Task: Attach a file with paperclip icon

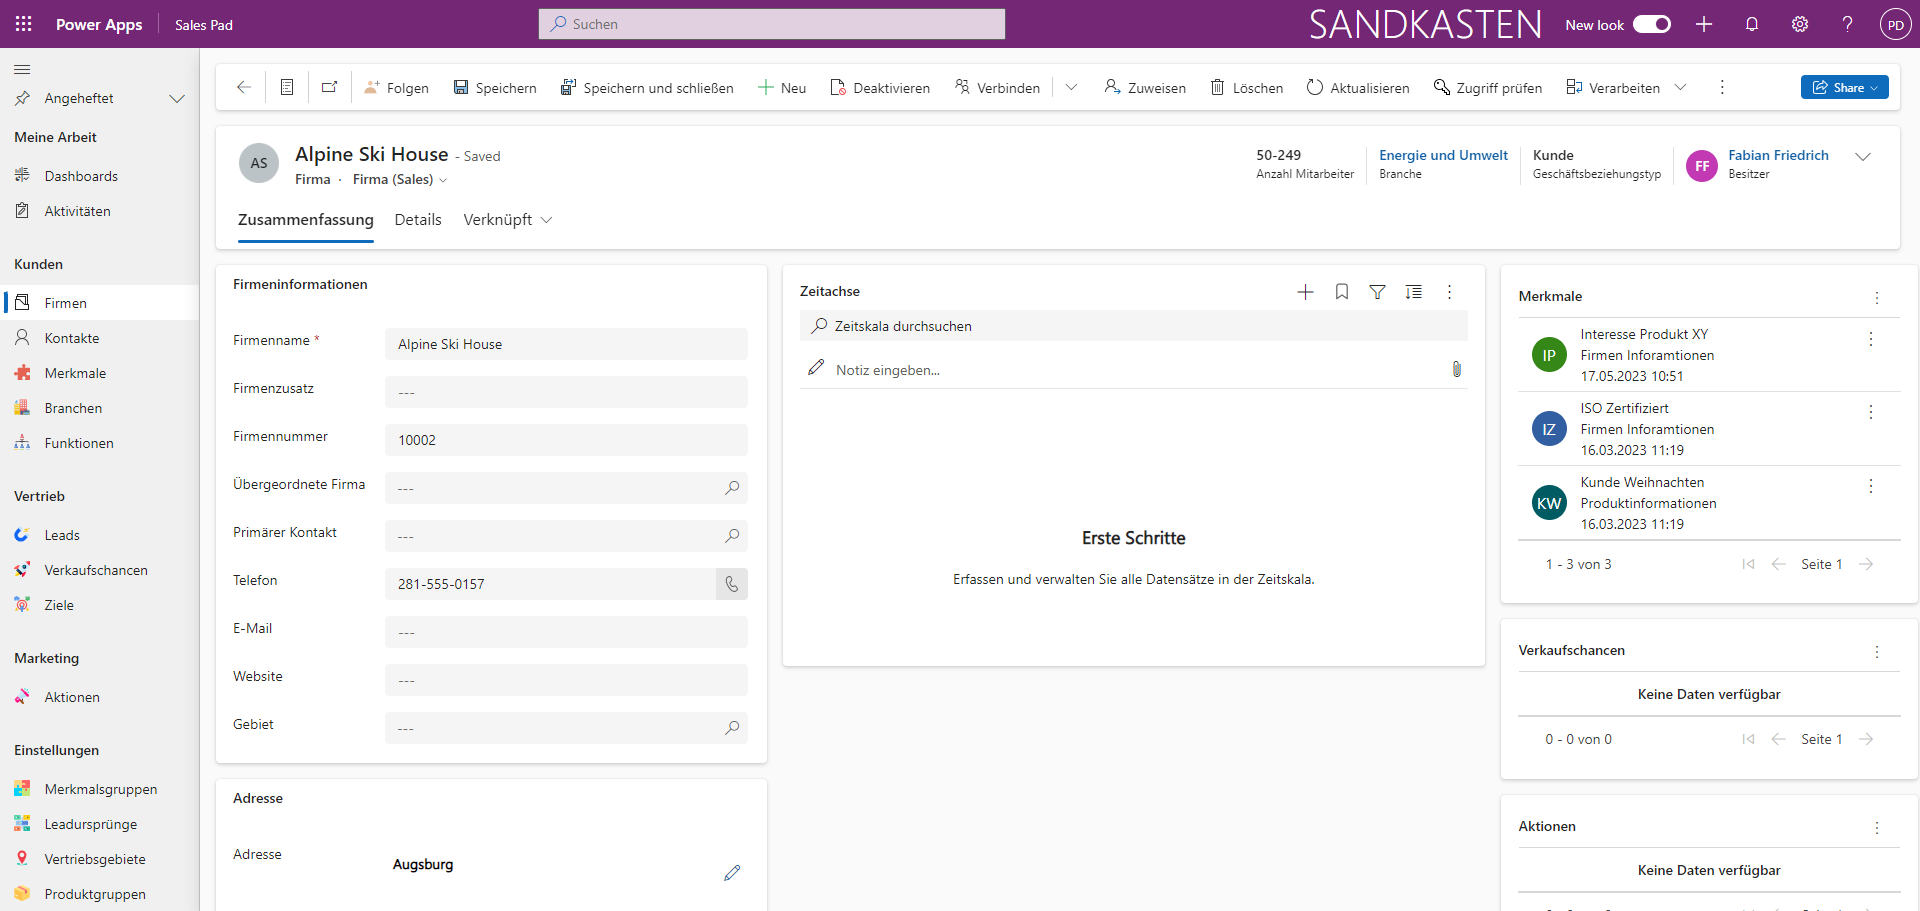Action: [1457, 369]
